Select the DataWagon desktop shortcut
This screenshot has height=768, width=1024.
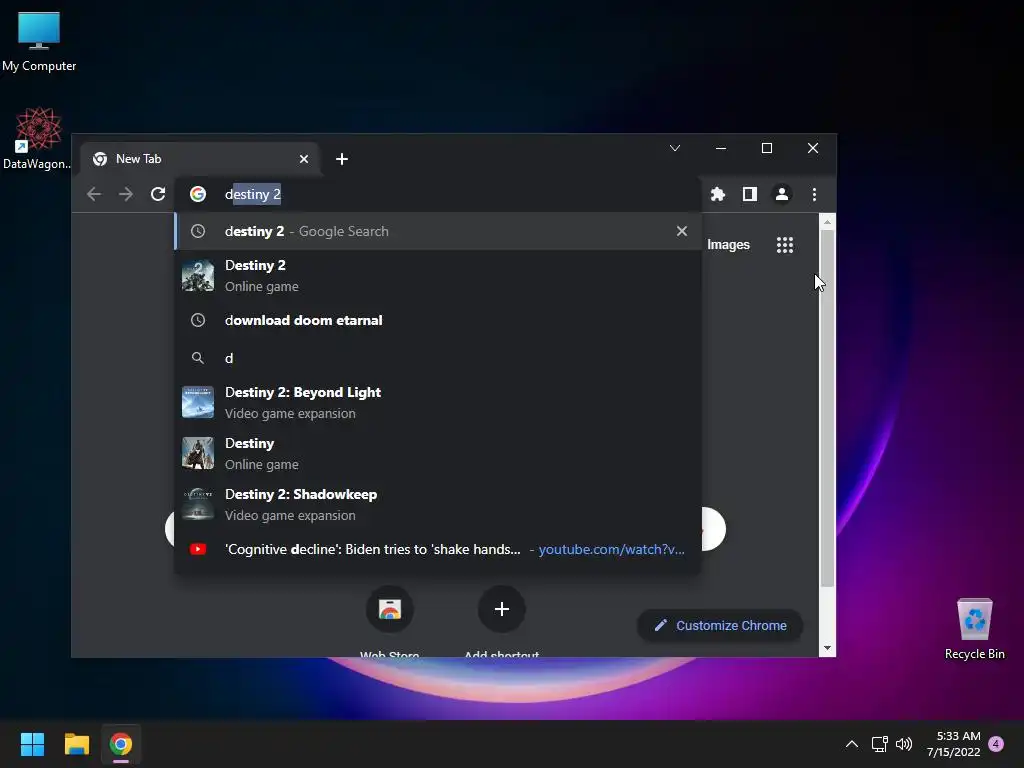click(x=37, y=138)
